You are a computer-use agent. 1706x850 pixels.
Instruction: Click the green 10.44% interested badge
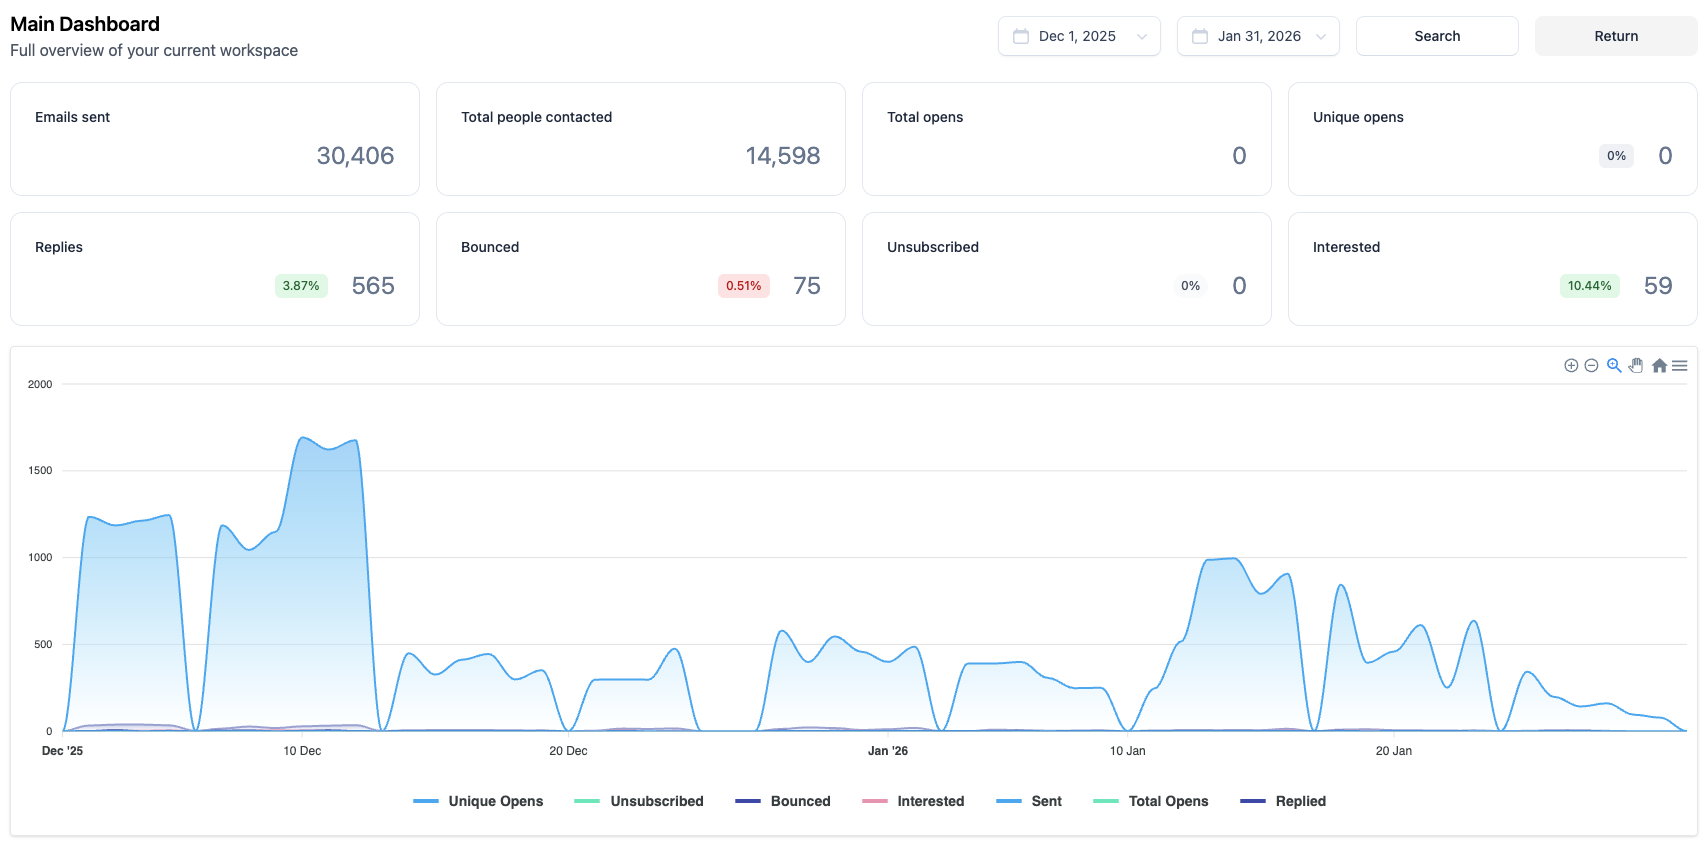1590,286
